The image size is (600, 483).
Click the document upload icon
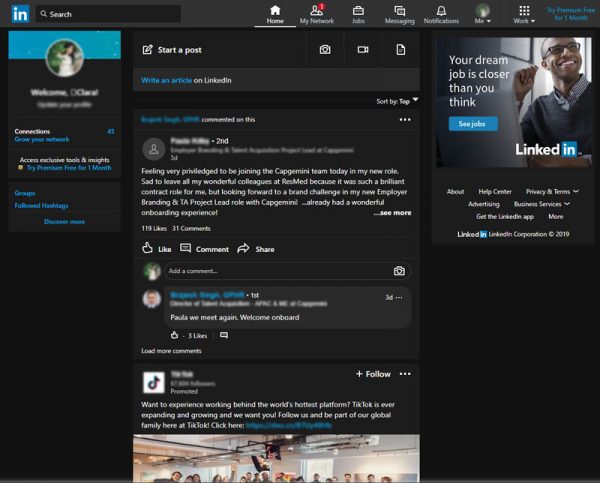pos(401,49)
